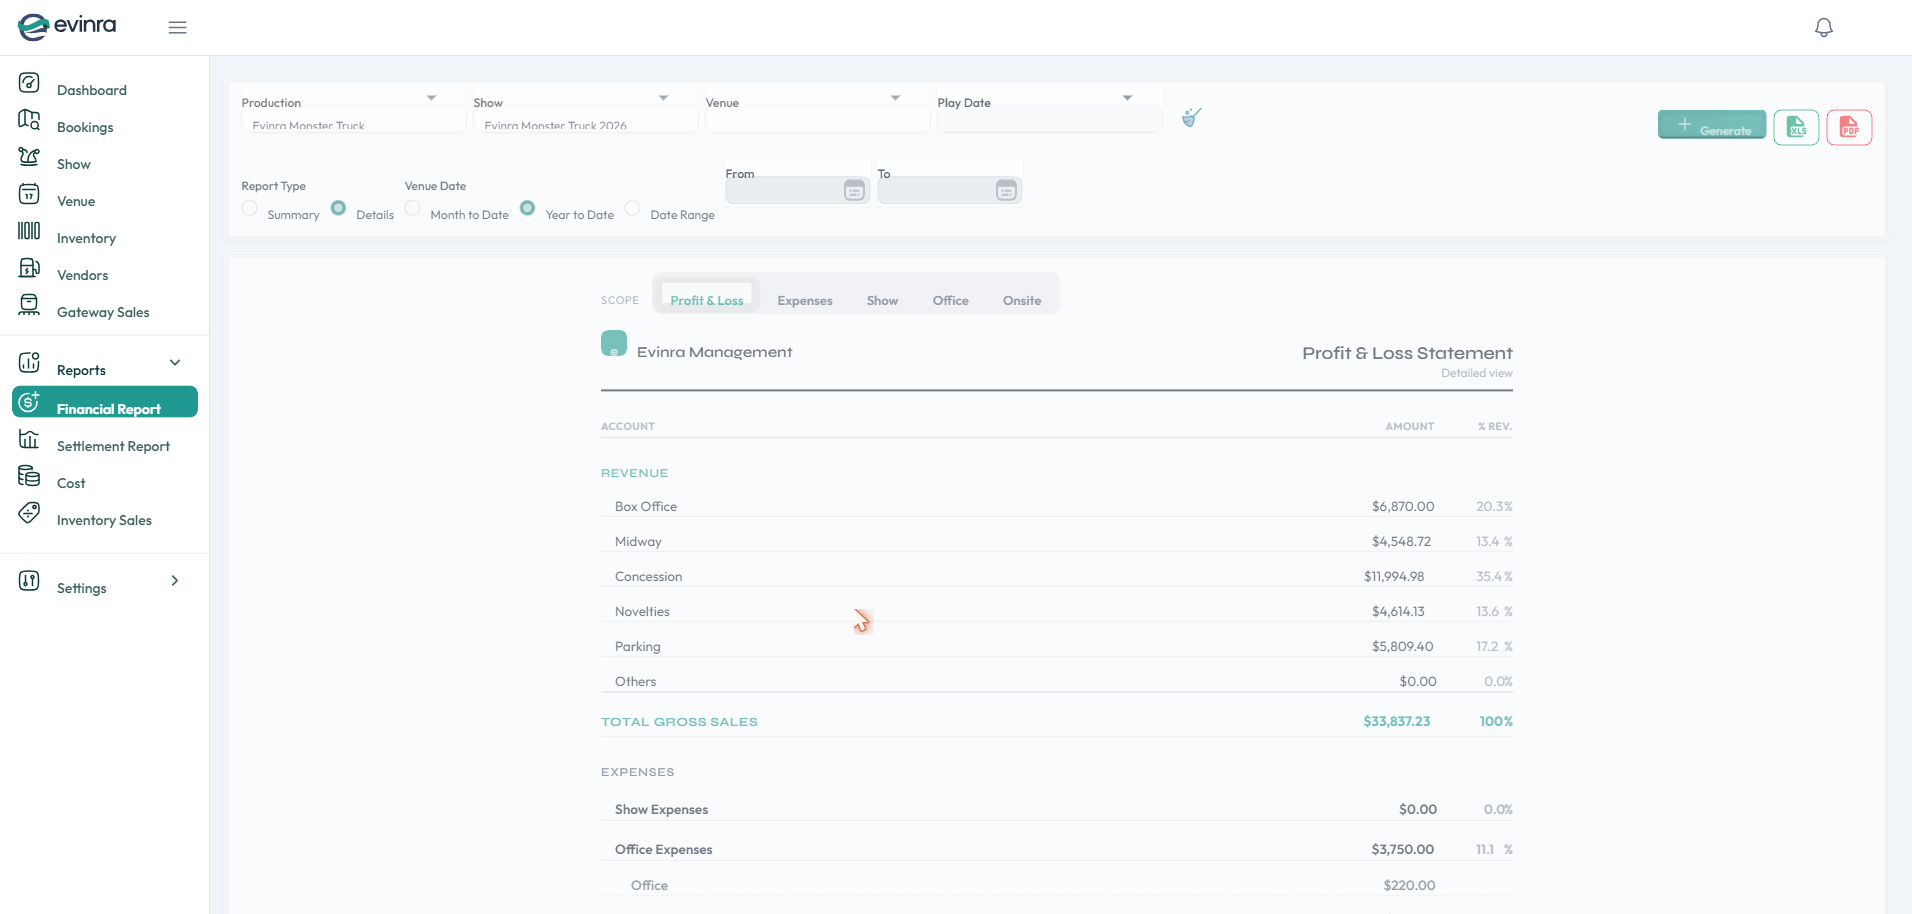Open the Production dropdown
The height and width of the screenshot is (914, 1912).
(353, 112)
